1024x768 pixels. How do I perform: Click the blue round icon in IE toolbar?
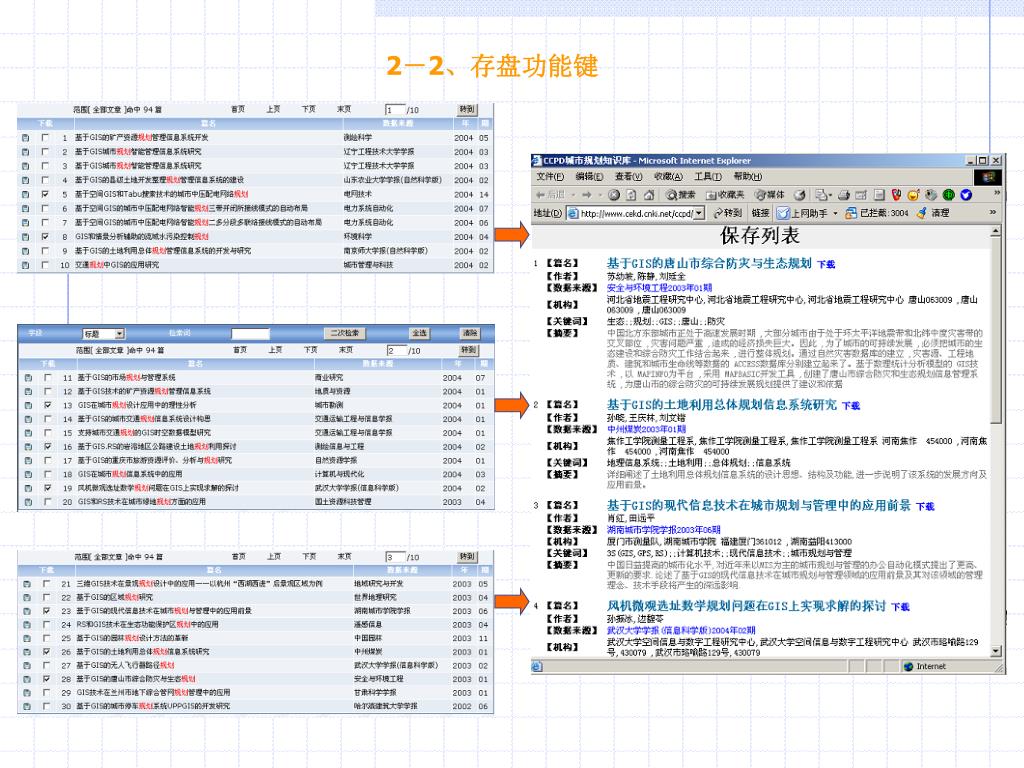[966, 195]
